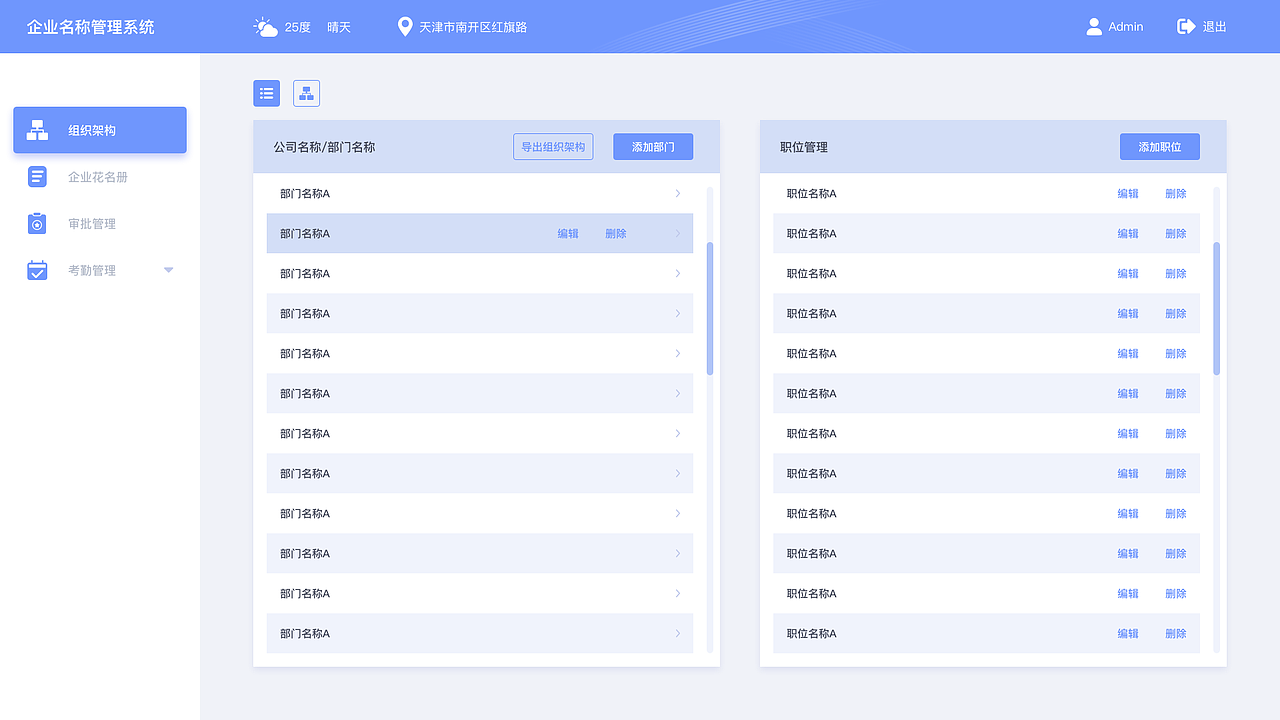The width and height of the screenshot is (1280, 720).
Task: Click the 25度 temperature text
Action: click(x=298, y=27)
